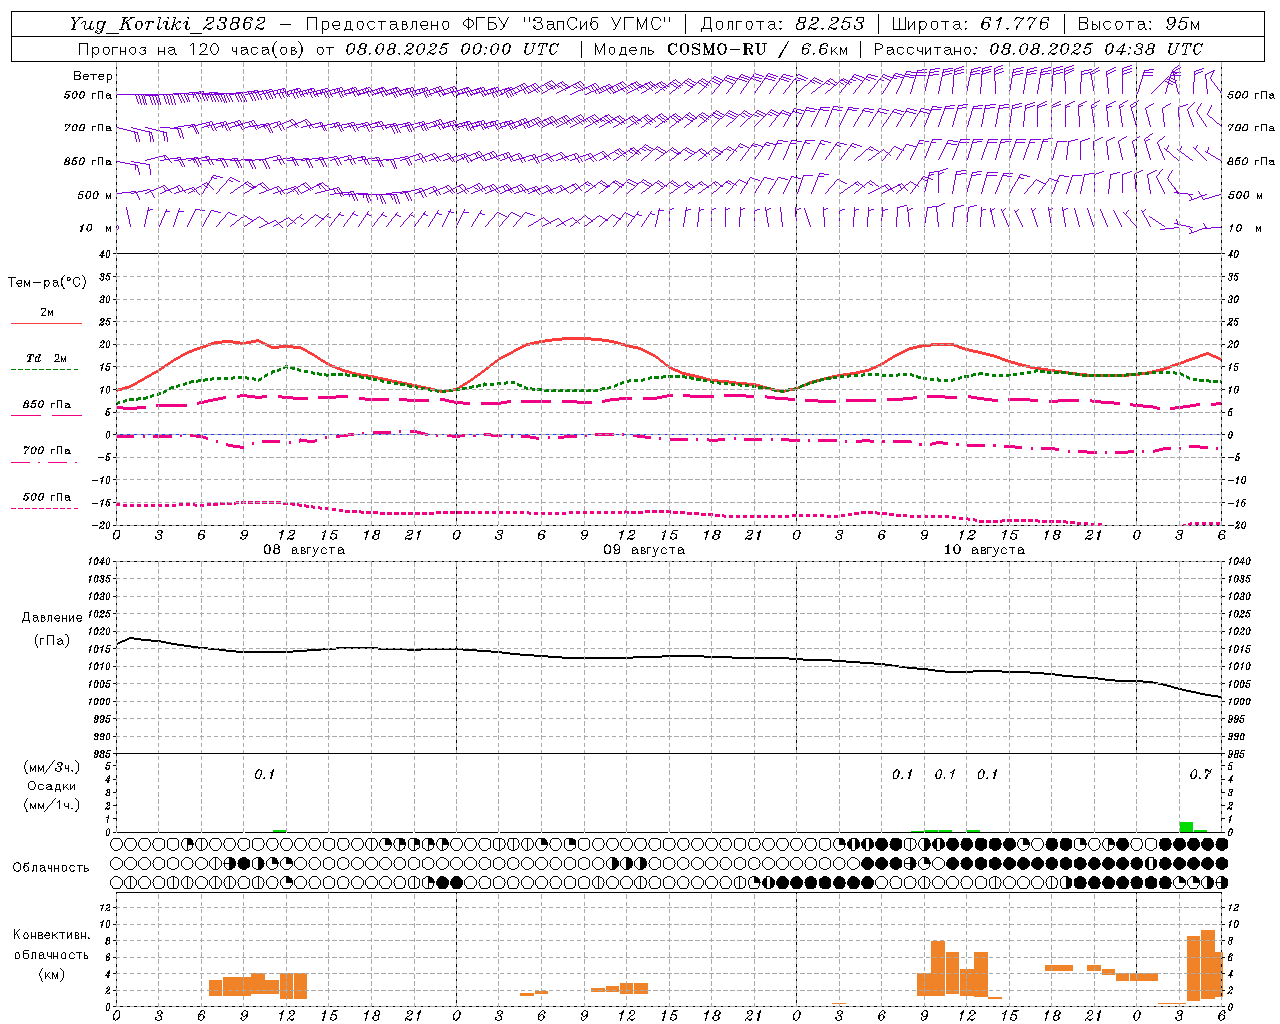Select the 'Прогноз на 120 часа(ов)' forecast header text
Viewport: 1280px width, 1024px height.
coord(192,49)
